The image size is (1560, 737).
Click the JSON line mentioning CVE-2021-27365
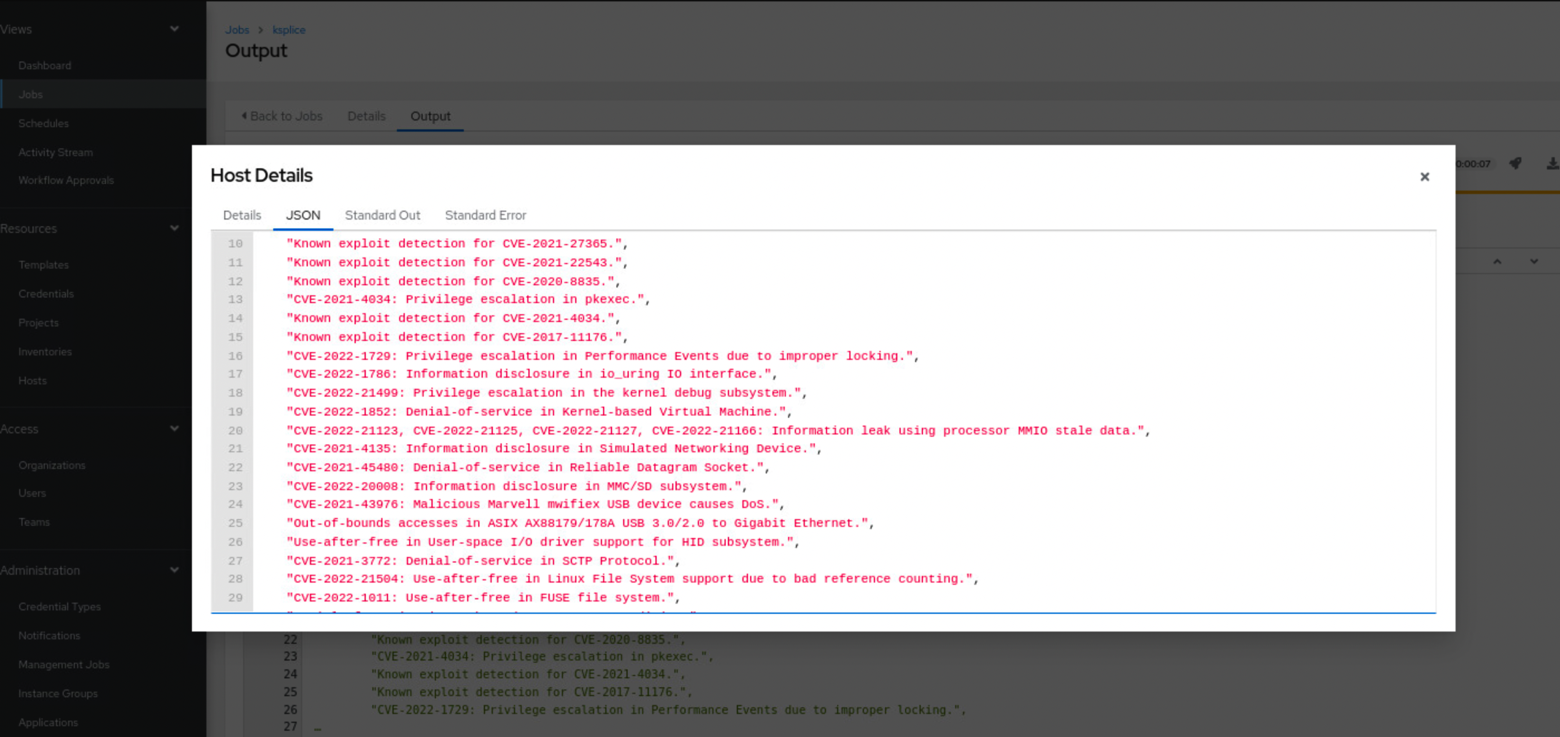[457, 244]
